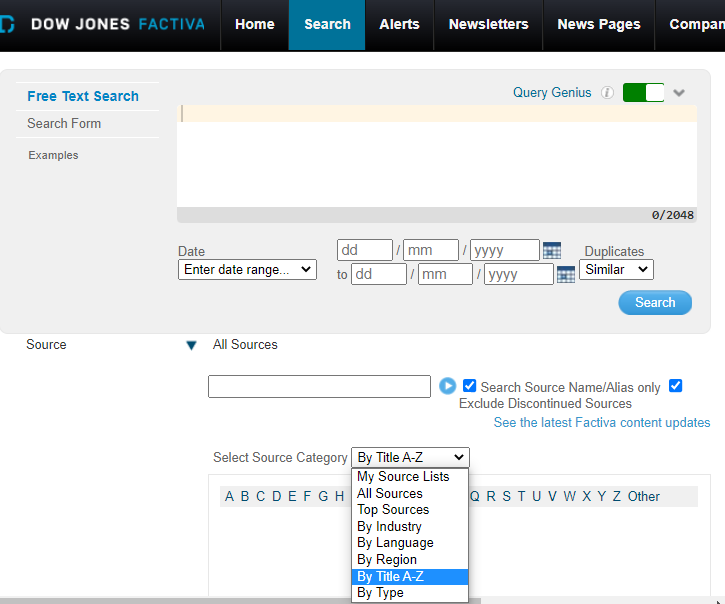Click the end date yyyy field

519,274
